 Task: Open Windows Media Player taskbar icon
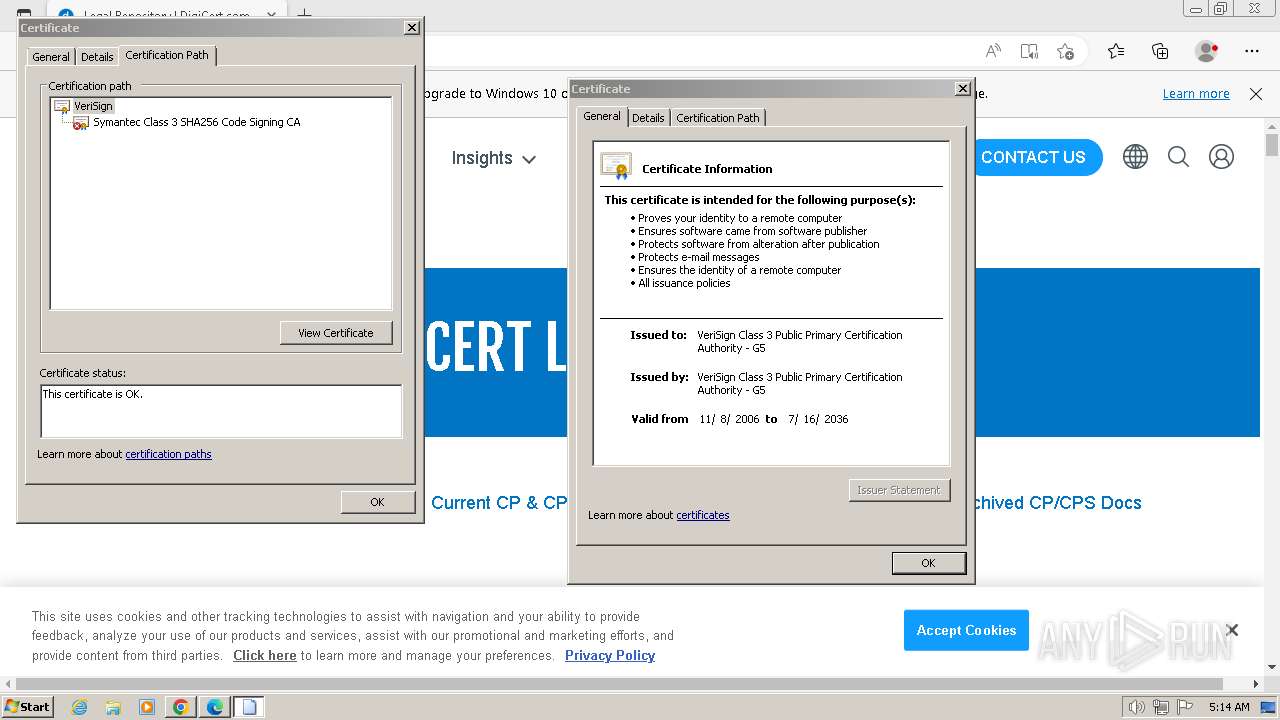coord(147,707)
